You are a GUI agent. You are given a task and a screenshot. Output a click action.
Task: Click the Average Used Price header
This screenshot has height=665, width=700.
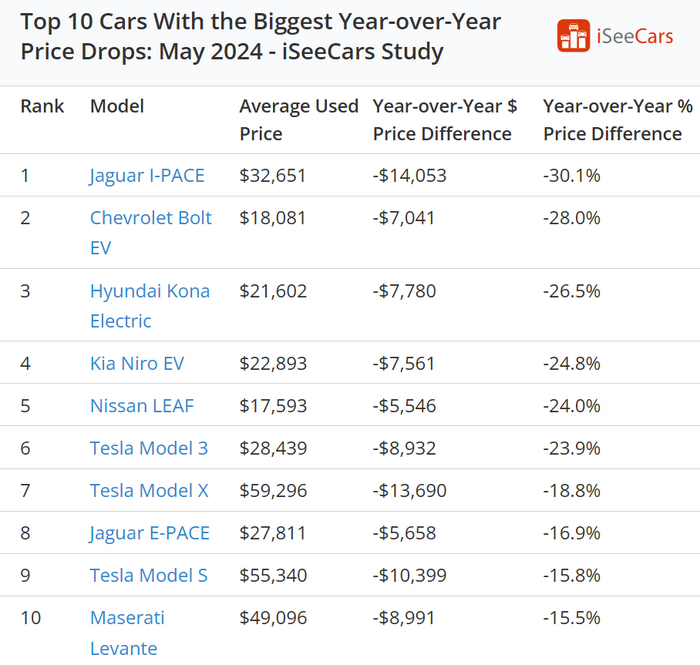298,120
